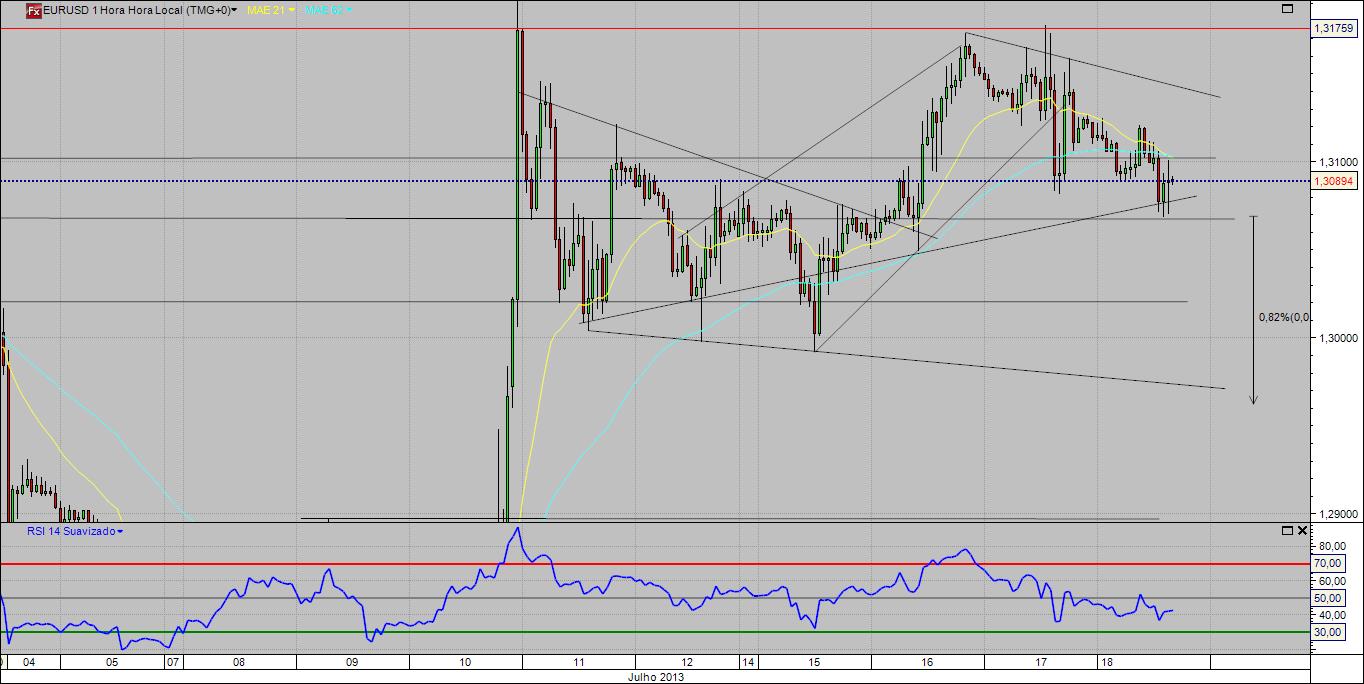
Task: Click the Julho 2013 month label
Action: click(x=656, y=676)
